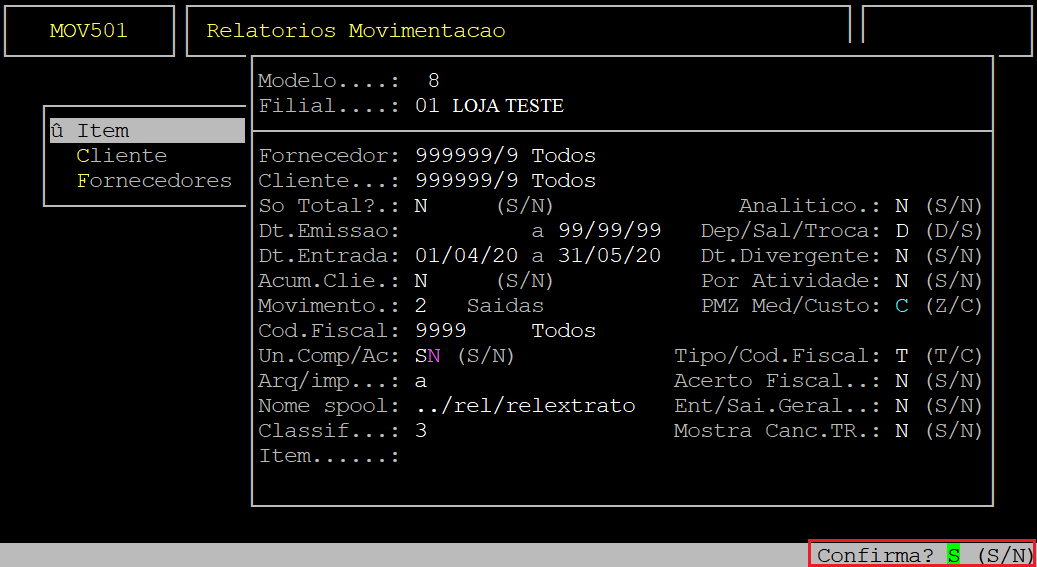This screenshot has height=567, width=1037.
Task: Select the Fornecedores menu entry
Action: [154, 181]
